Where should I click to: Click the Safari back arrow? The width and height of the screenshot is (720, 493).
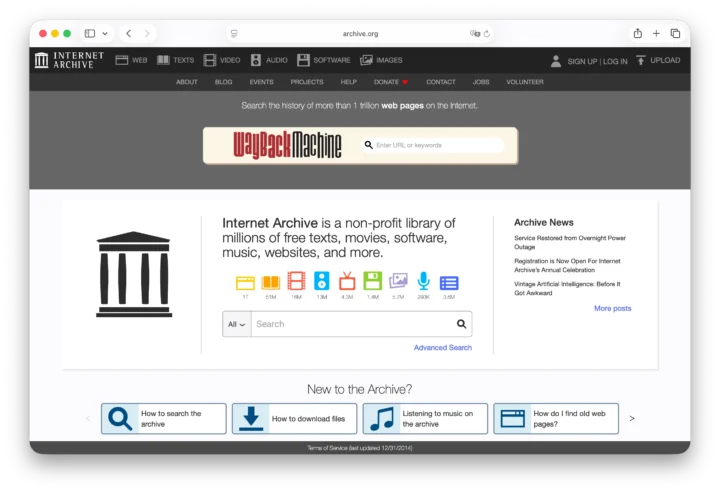point(129,34)
